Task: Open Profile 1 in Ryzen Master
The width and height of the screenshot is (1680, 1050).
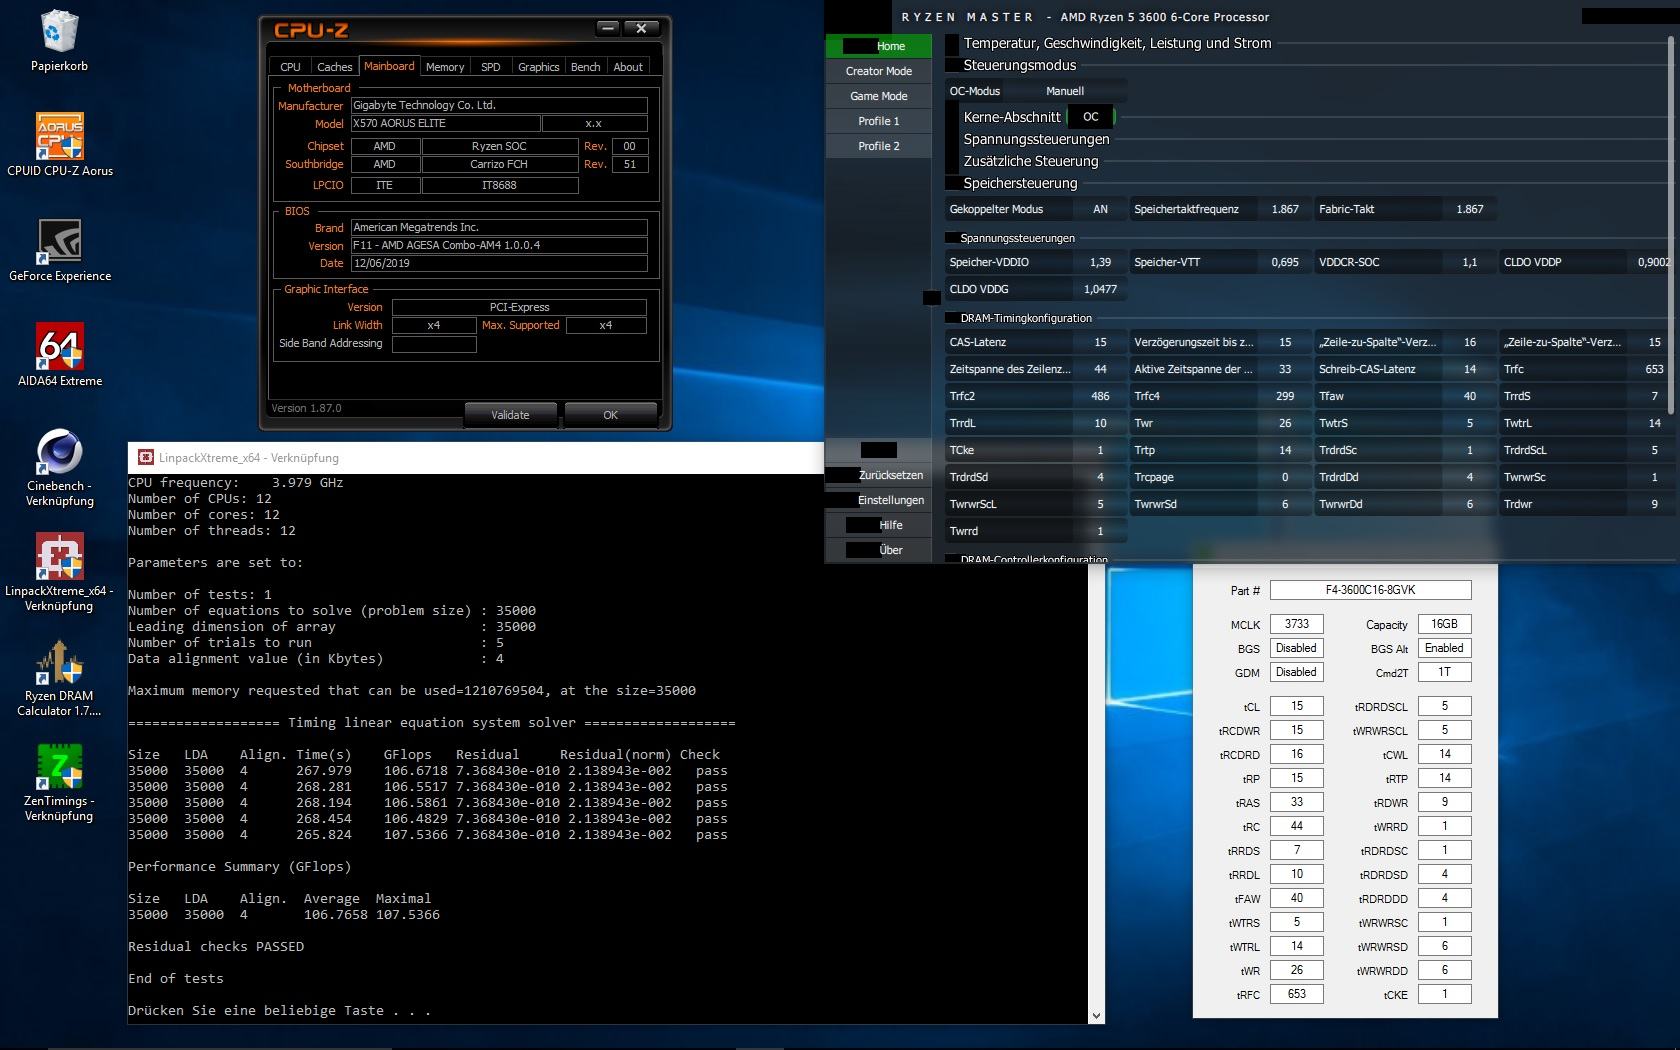Action: tap(879, 121)
